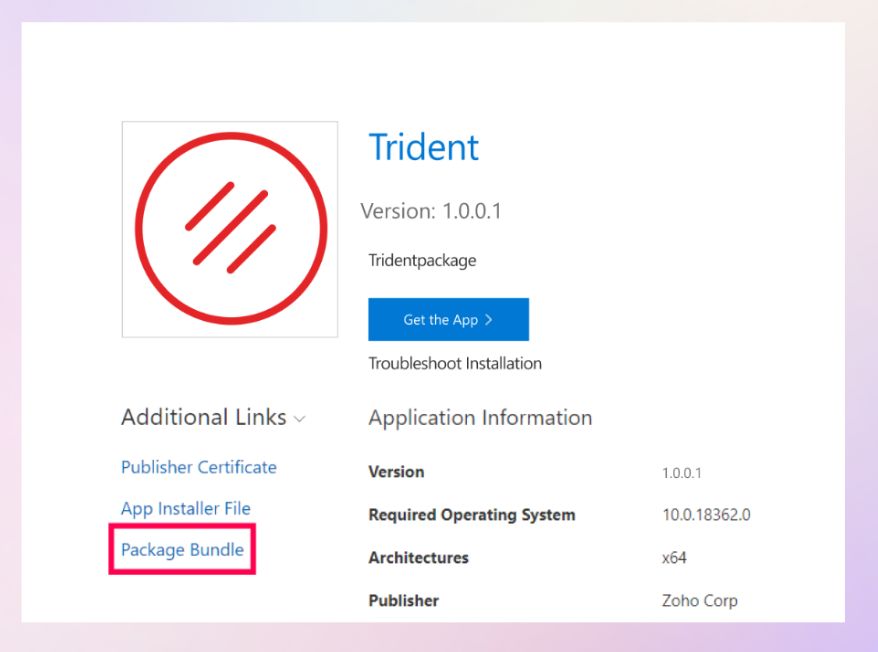Open the Publisher Certificate link
This screenshot has height=652, width=878.
click(x=199, y=467)
